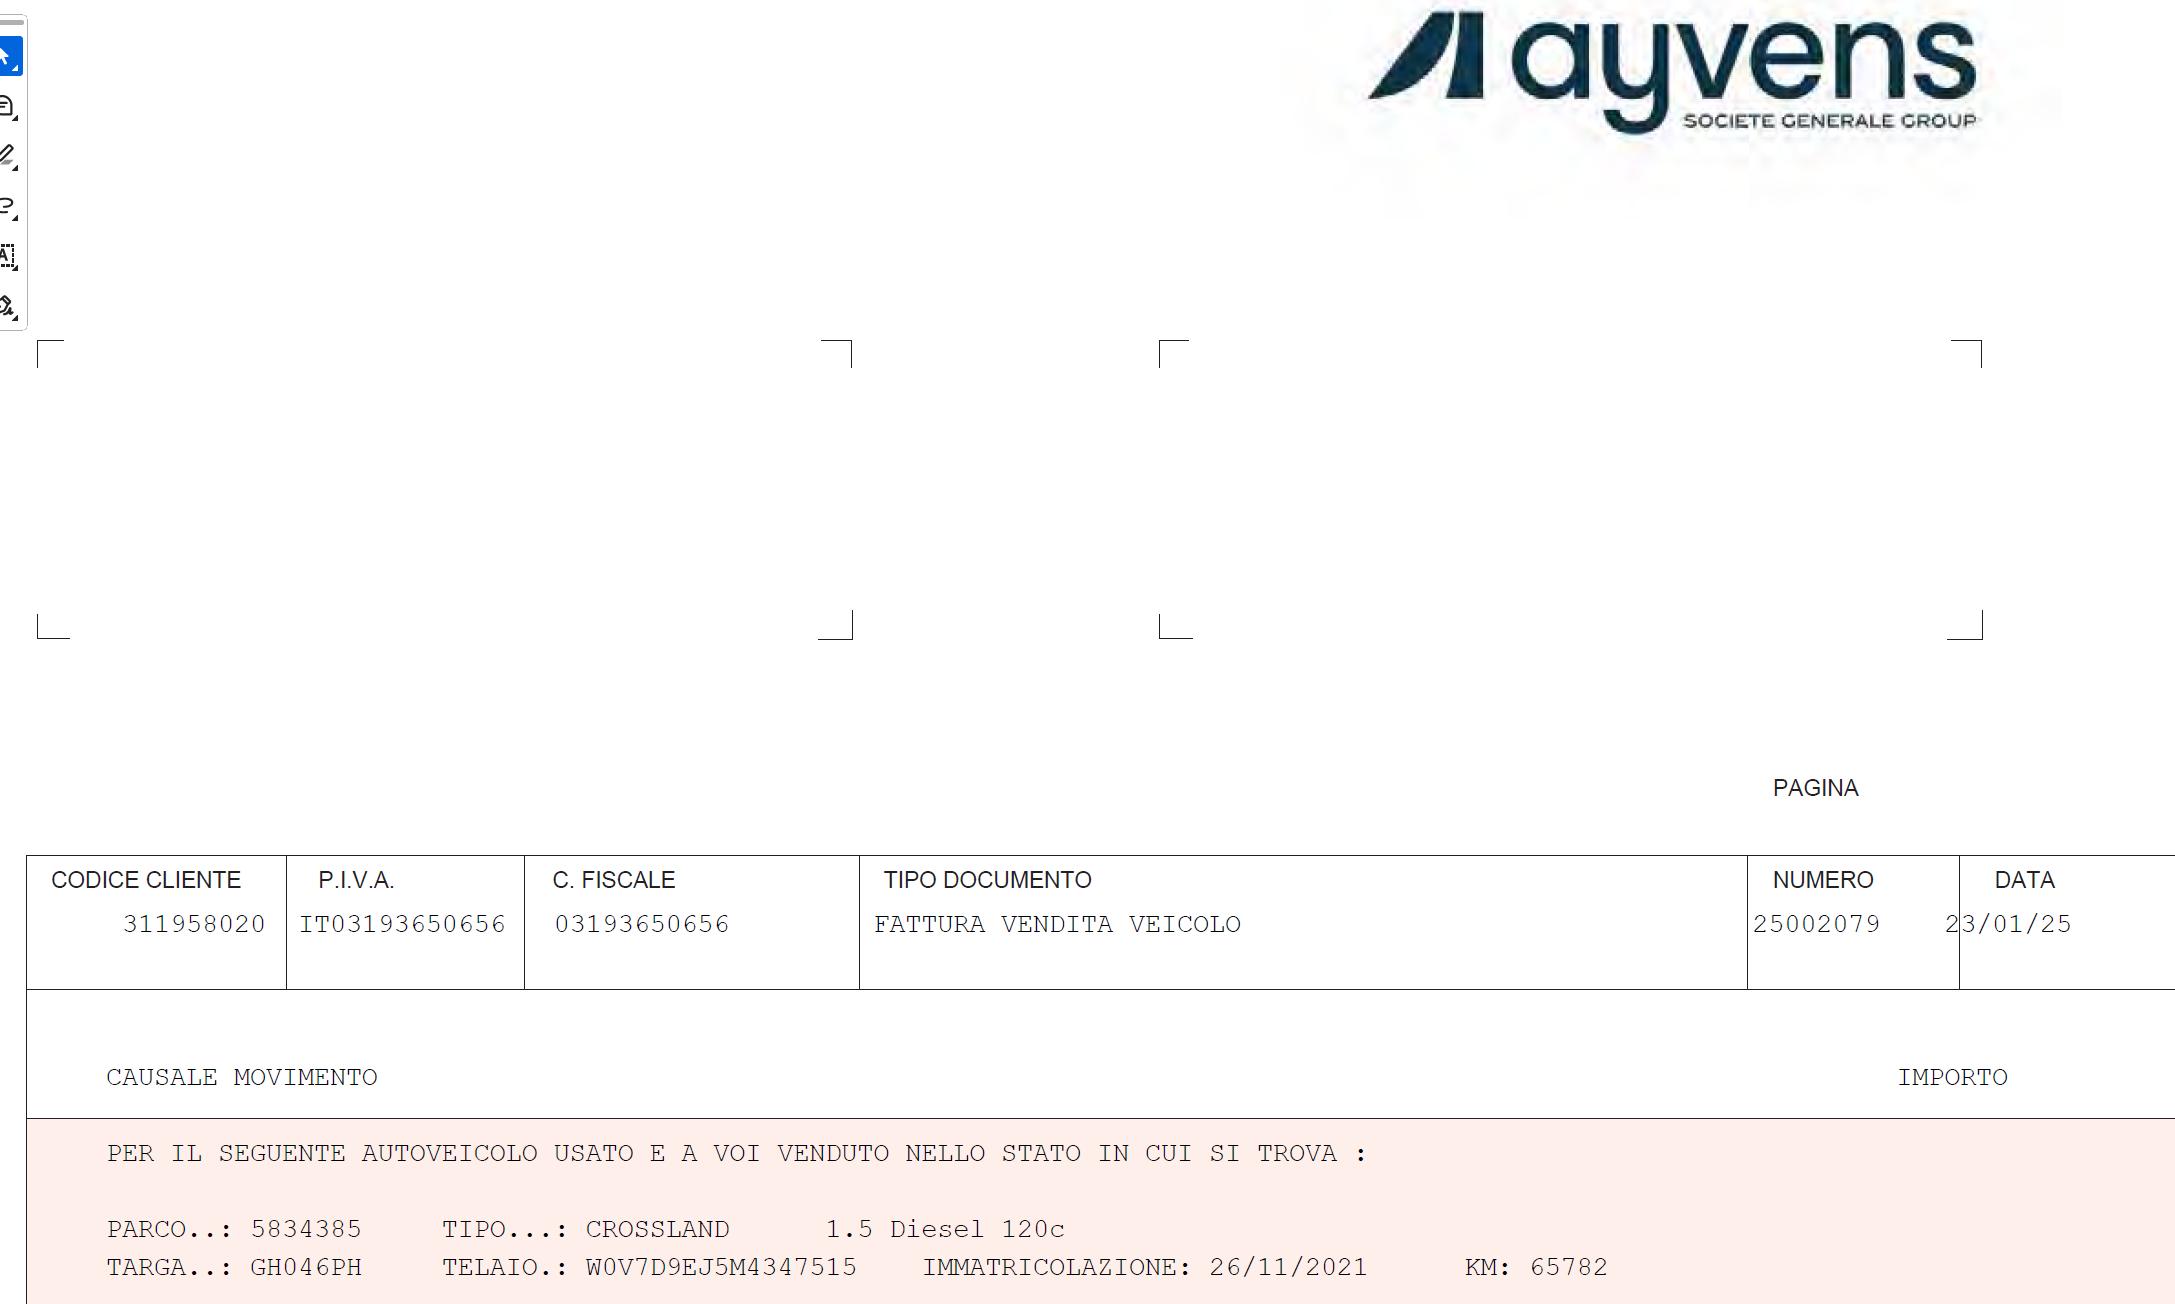
Task: Open the sign and stamp tool
Action: [x=9, y=306]
